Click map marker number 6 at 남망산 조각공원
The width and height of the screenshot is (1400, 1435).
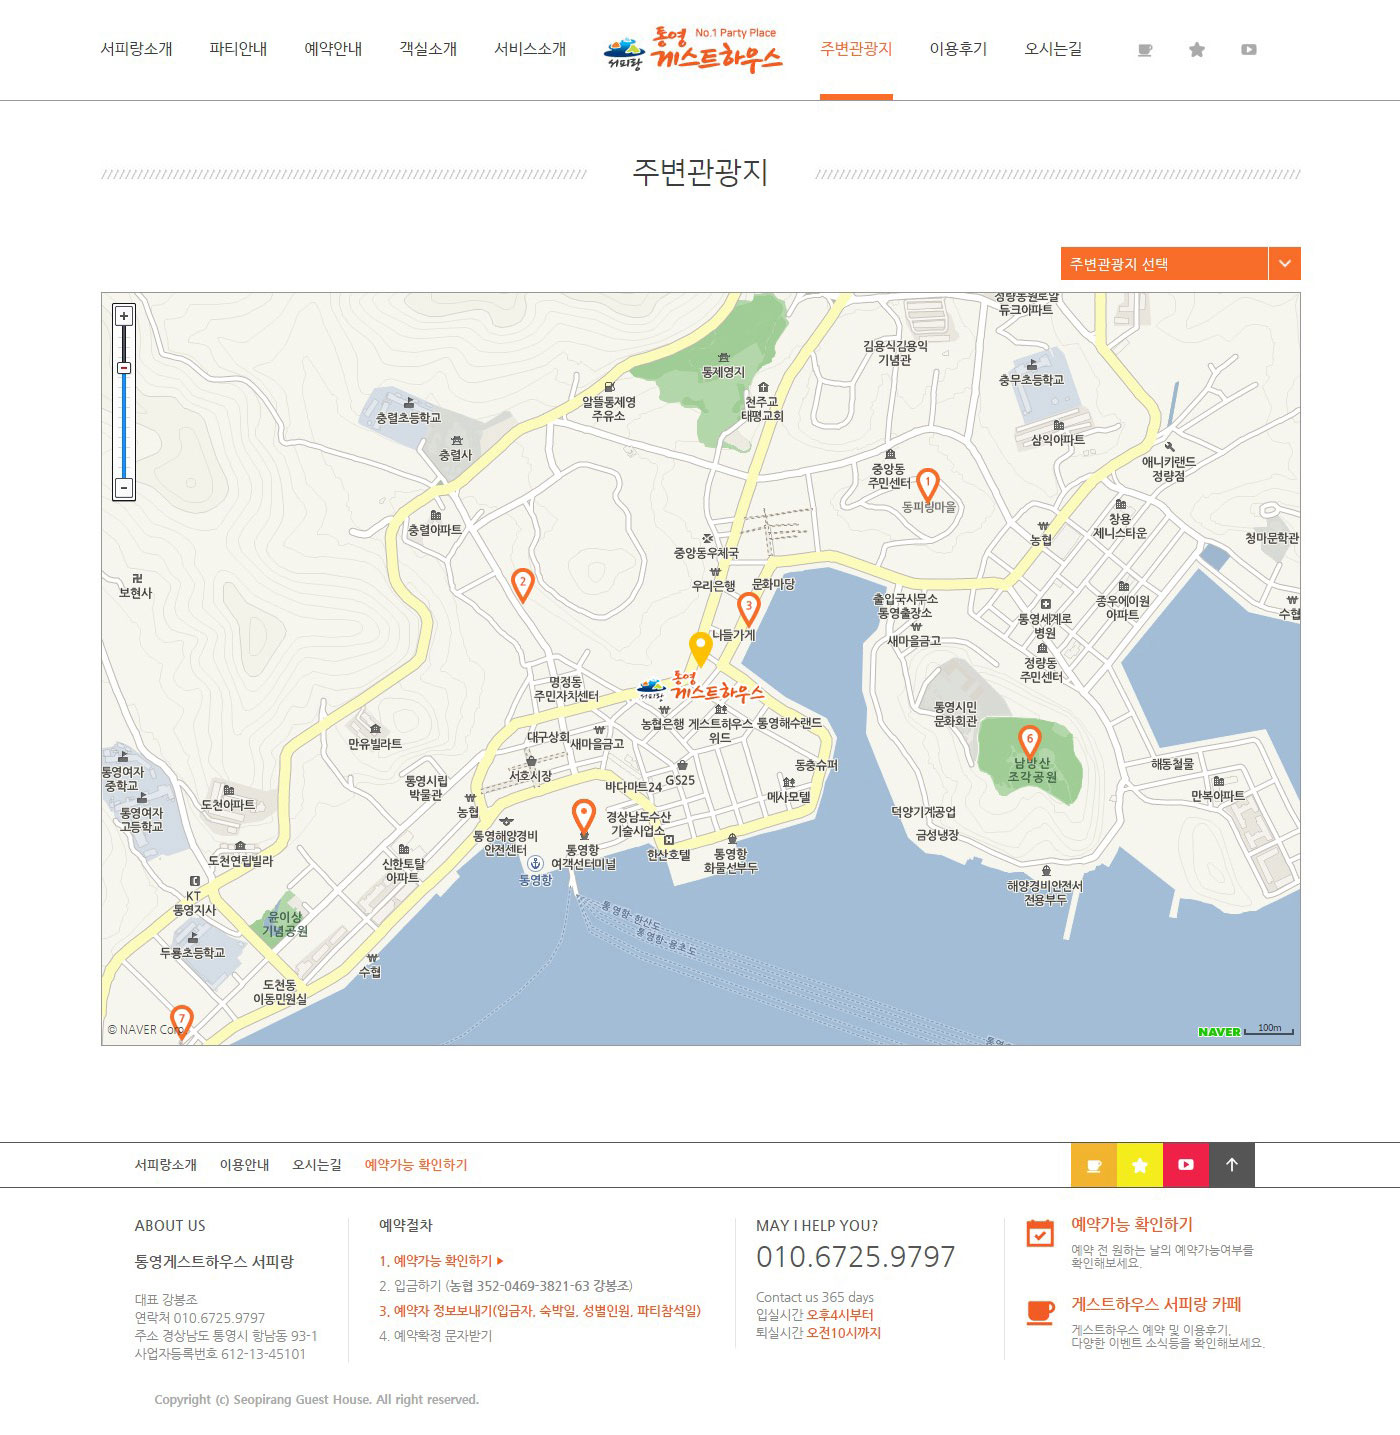1030,742
